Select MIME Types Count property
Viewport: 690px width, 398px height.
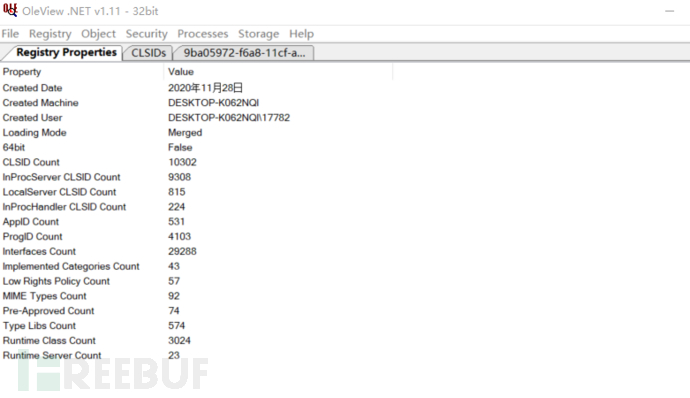(x=44, y=296)
